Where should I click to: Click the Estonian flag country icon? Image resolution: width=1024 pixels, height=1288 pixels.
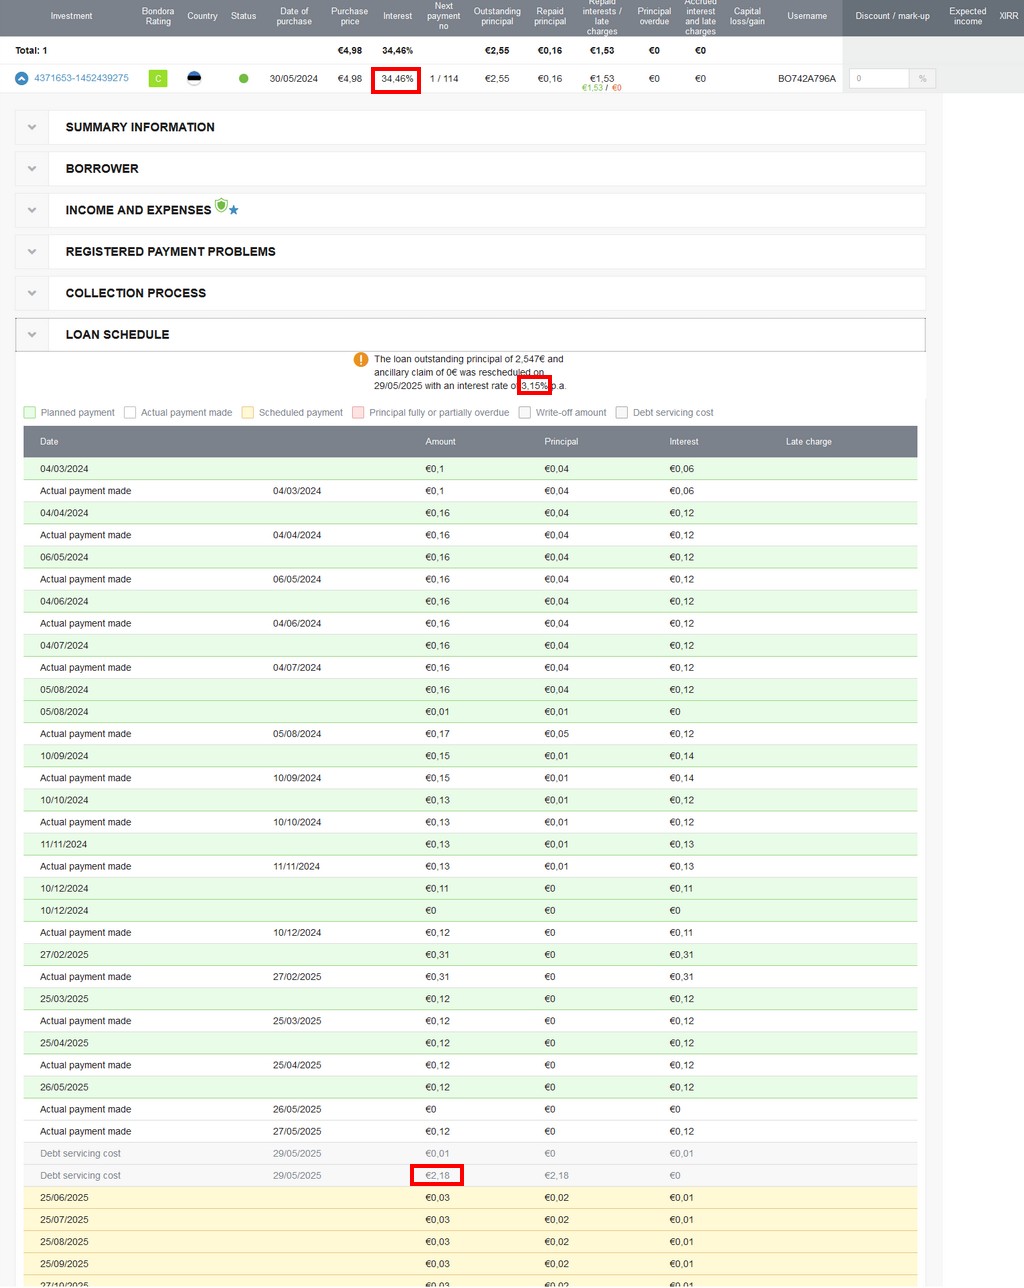point(194,78)
